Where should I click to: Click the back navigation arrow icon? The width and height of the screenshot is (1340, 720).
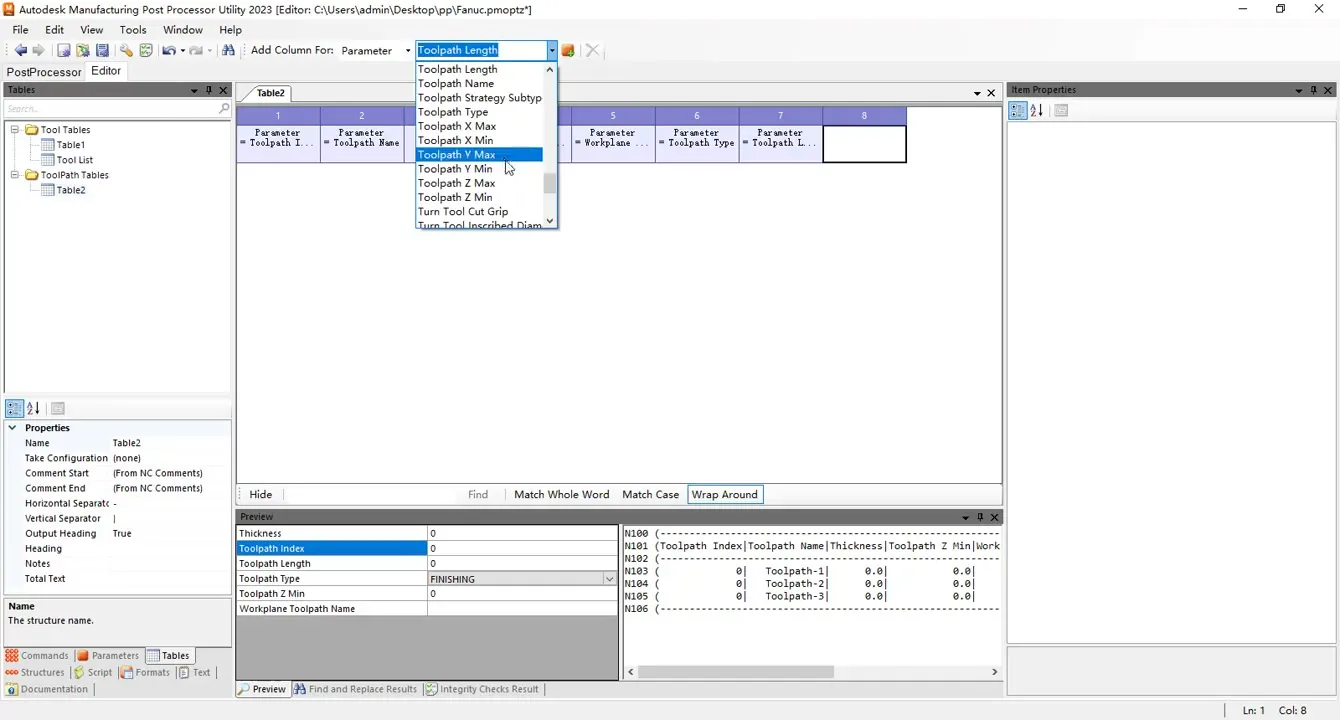tap(20, 50)
